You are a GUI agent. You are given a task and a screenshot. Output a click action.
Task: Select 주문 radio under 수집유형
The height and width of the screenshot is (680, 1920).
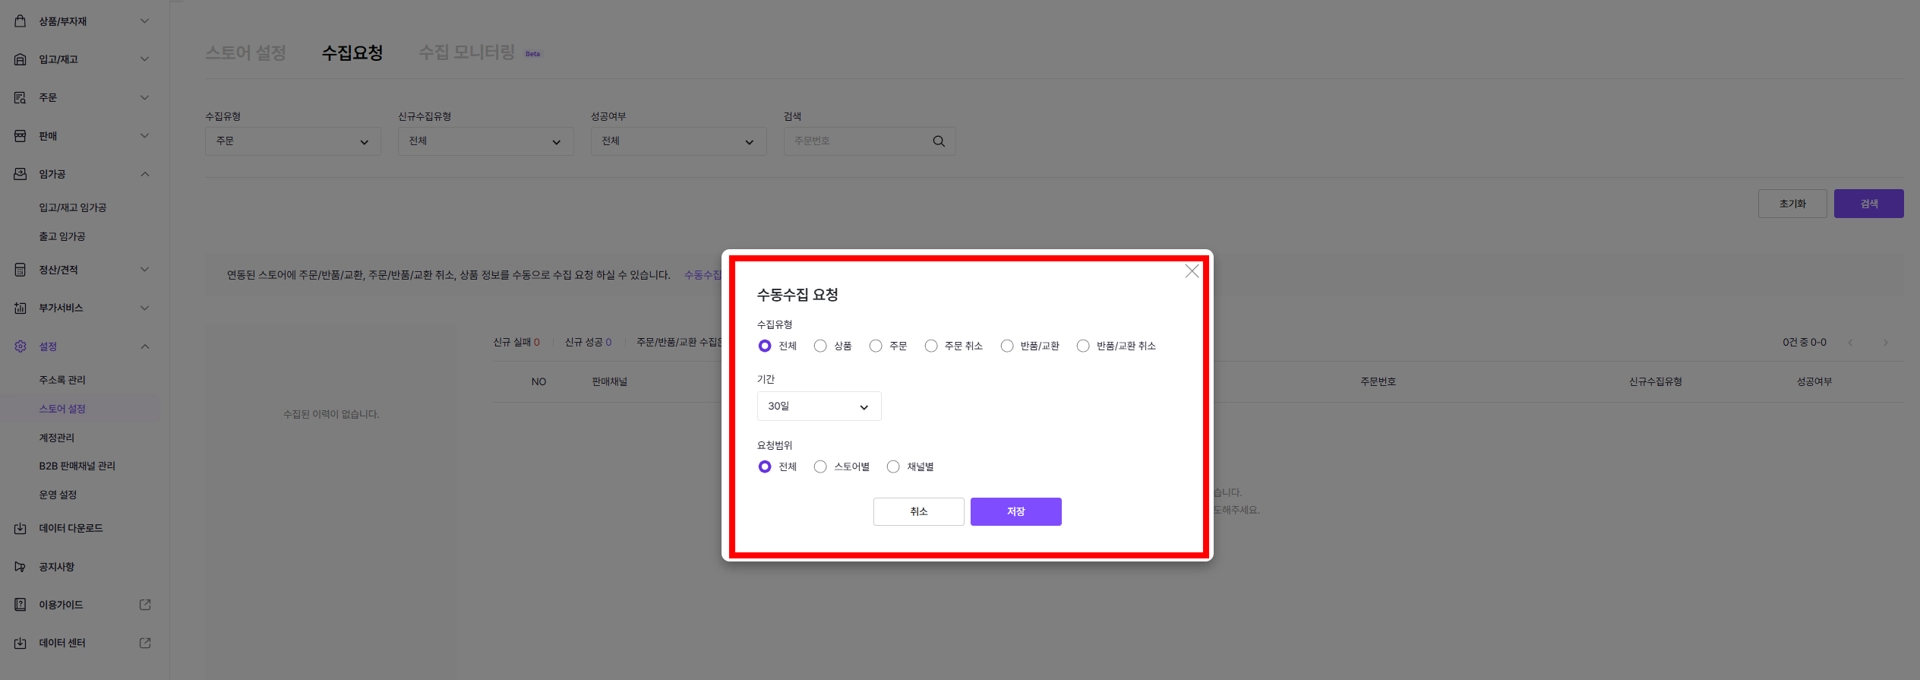click(875, 346)
